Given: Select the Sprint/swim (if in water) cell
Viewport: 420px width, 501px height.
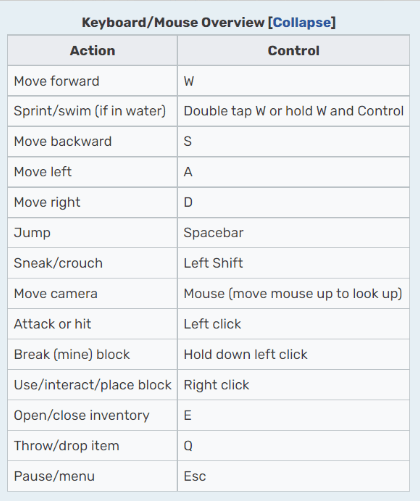Looking at the screenshot, I should click(92, 111).
